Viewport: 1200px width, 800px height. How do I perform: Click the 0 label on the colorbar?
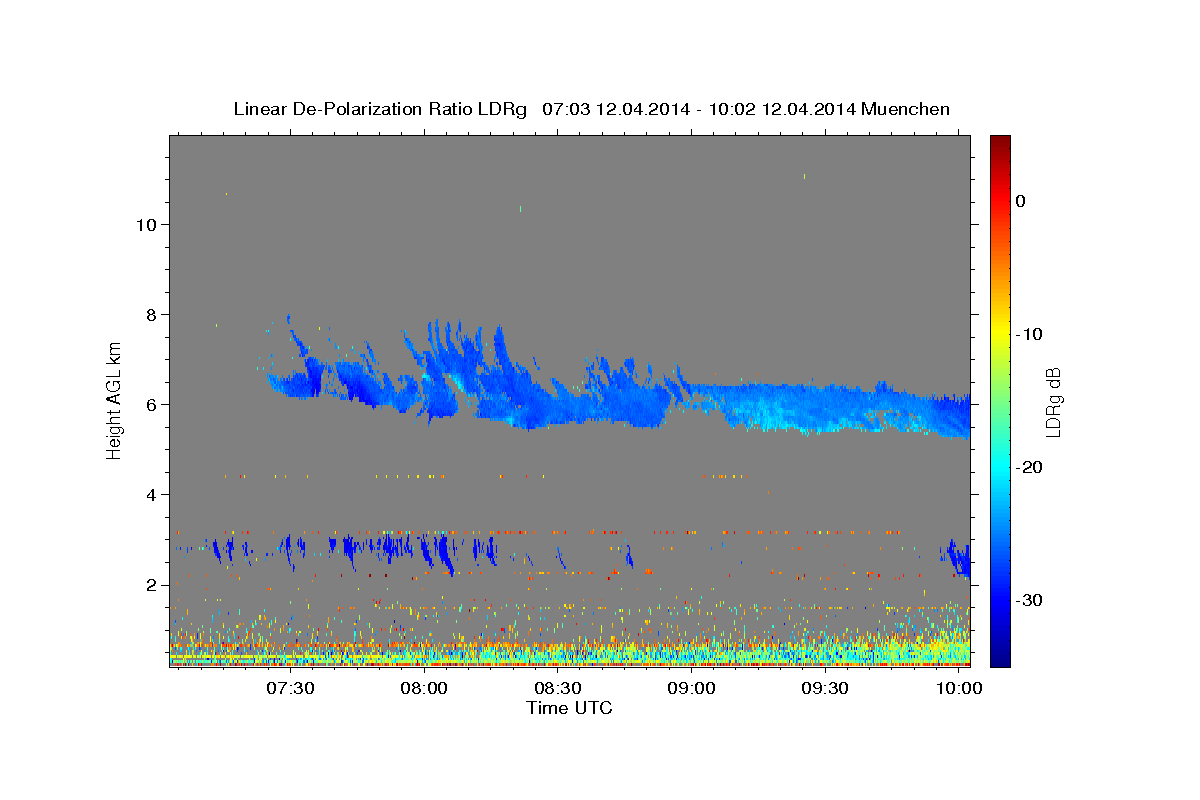pos(1020,201)
